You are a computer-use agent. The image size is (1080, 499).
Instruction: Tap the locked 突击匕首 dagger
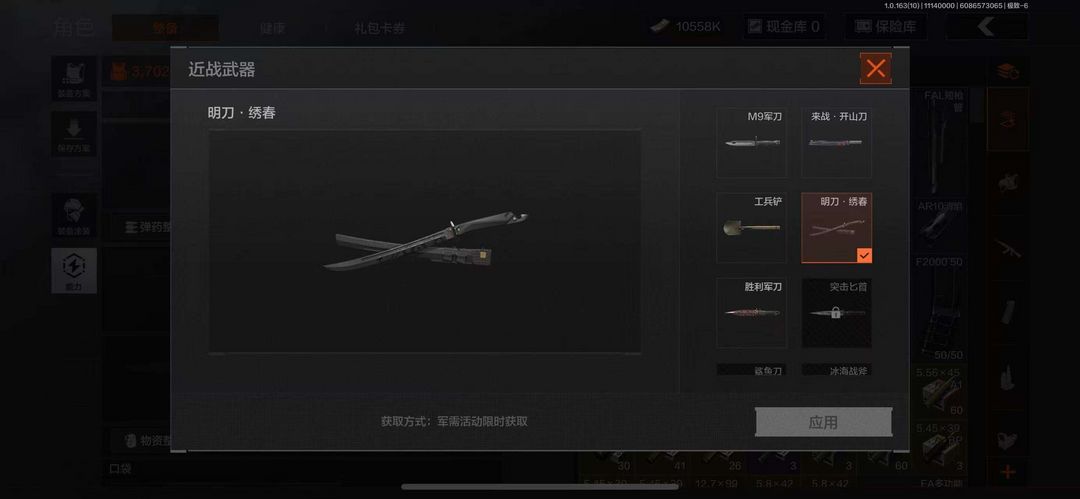836,313
